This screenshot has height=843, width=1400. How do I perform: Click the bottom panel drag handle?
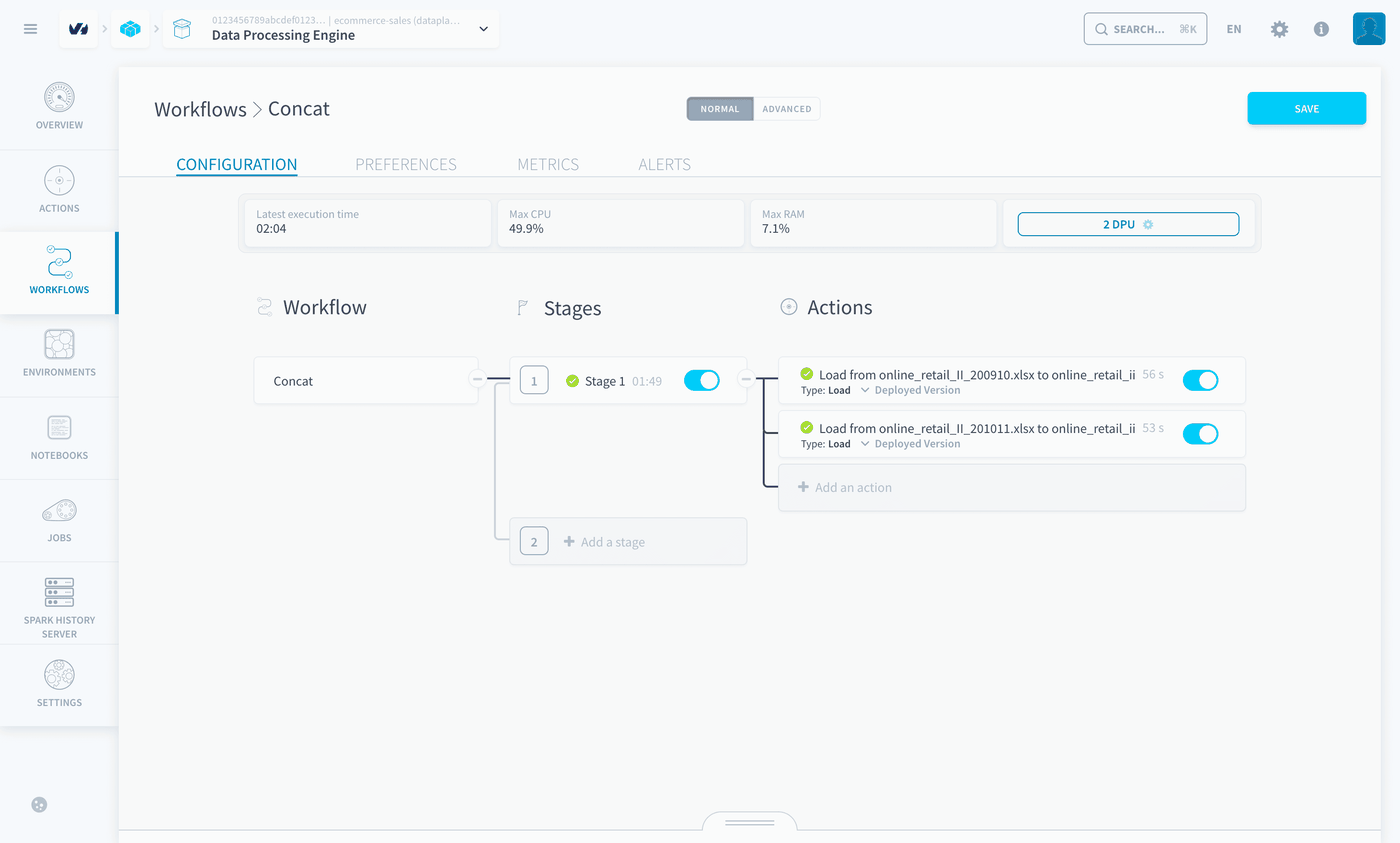(750, 822)
